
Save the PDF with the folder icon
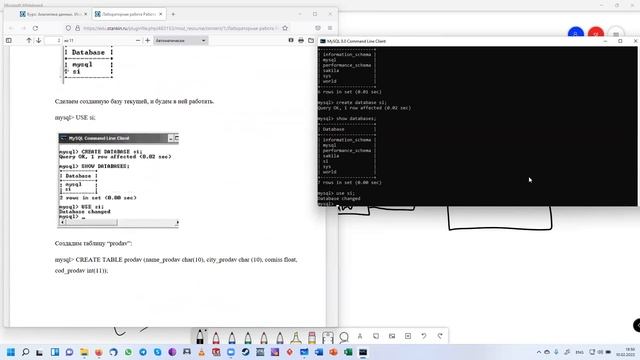point(311,40)
